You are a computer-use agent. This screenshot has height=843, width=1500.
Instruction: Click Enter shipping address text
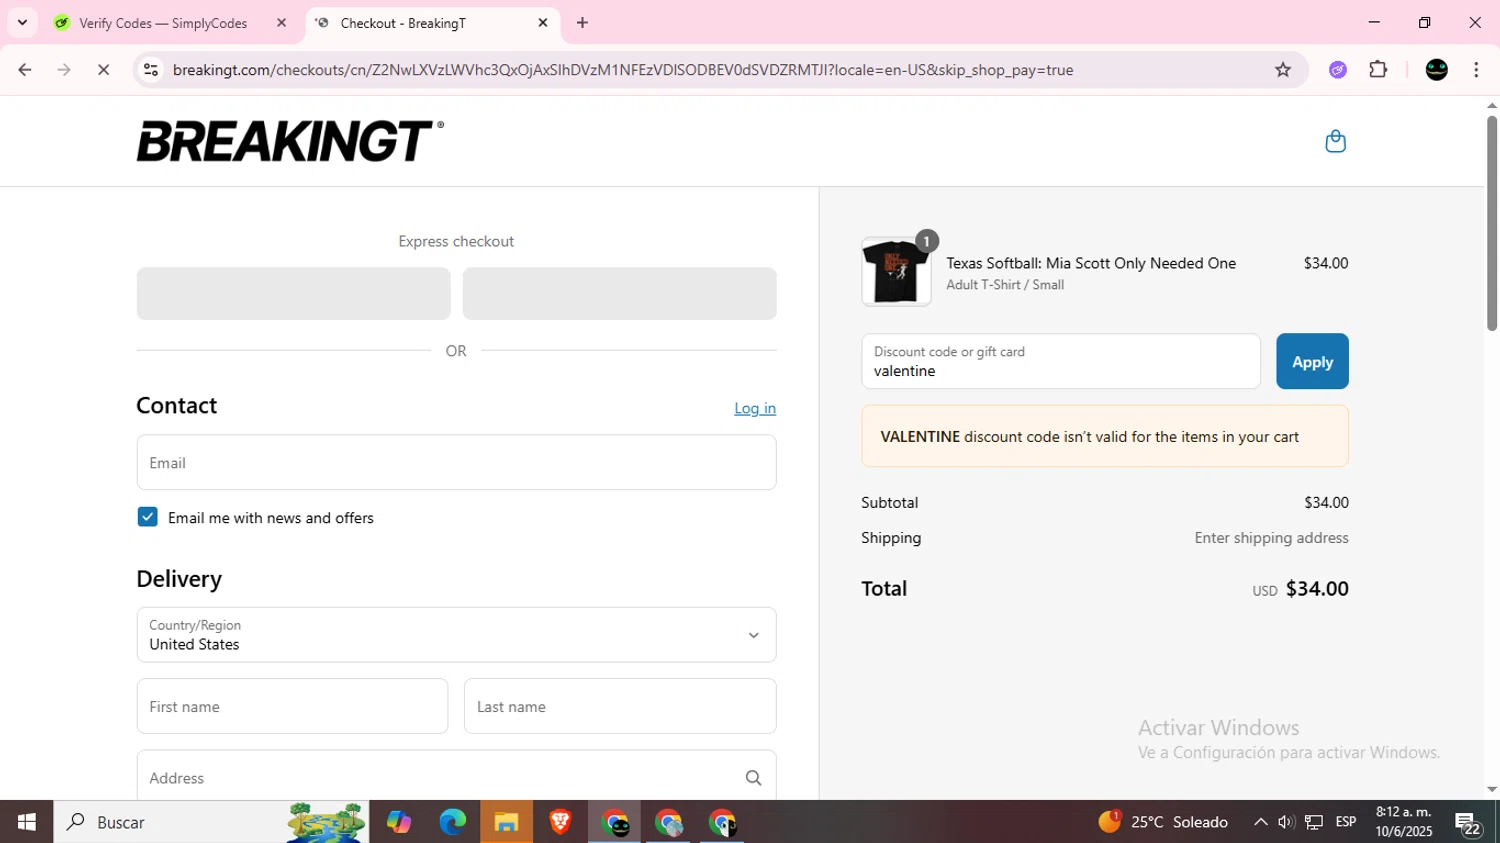tap(1271, 538)
